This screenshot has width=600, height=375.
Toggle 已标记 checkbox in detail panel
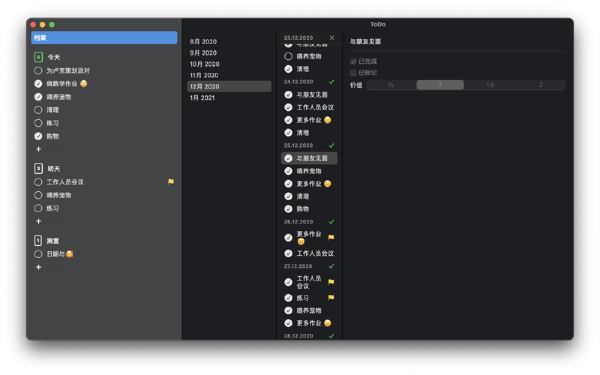[353, 73]
